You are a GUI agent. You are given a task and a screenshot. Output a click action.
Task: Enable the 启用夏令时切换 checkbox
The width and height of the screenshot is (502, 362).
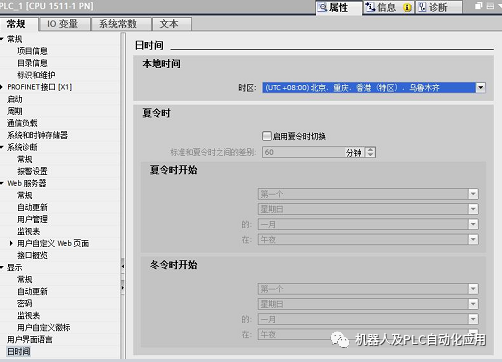pyautogui.click(x=267, y=136)
